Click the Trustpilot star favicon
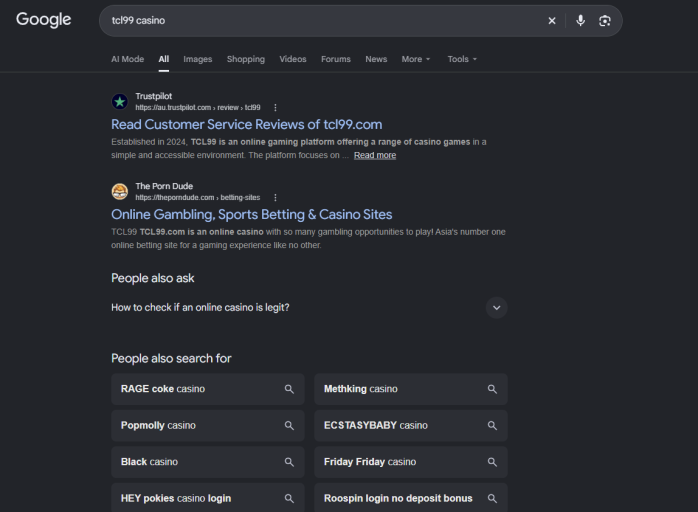 [120, 102]
